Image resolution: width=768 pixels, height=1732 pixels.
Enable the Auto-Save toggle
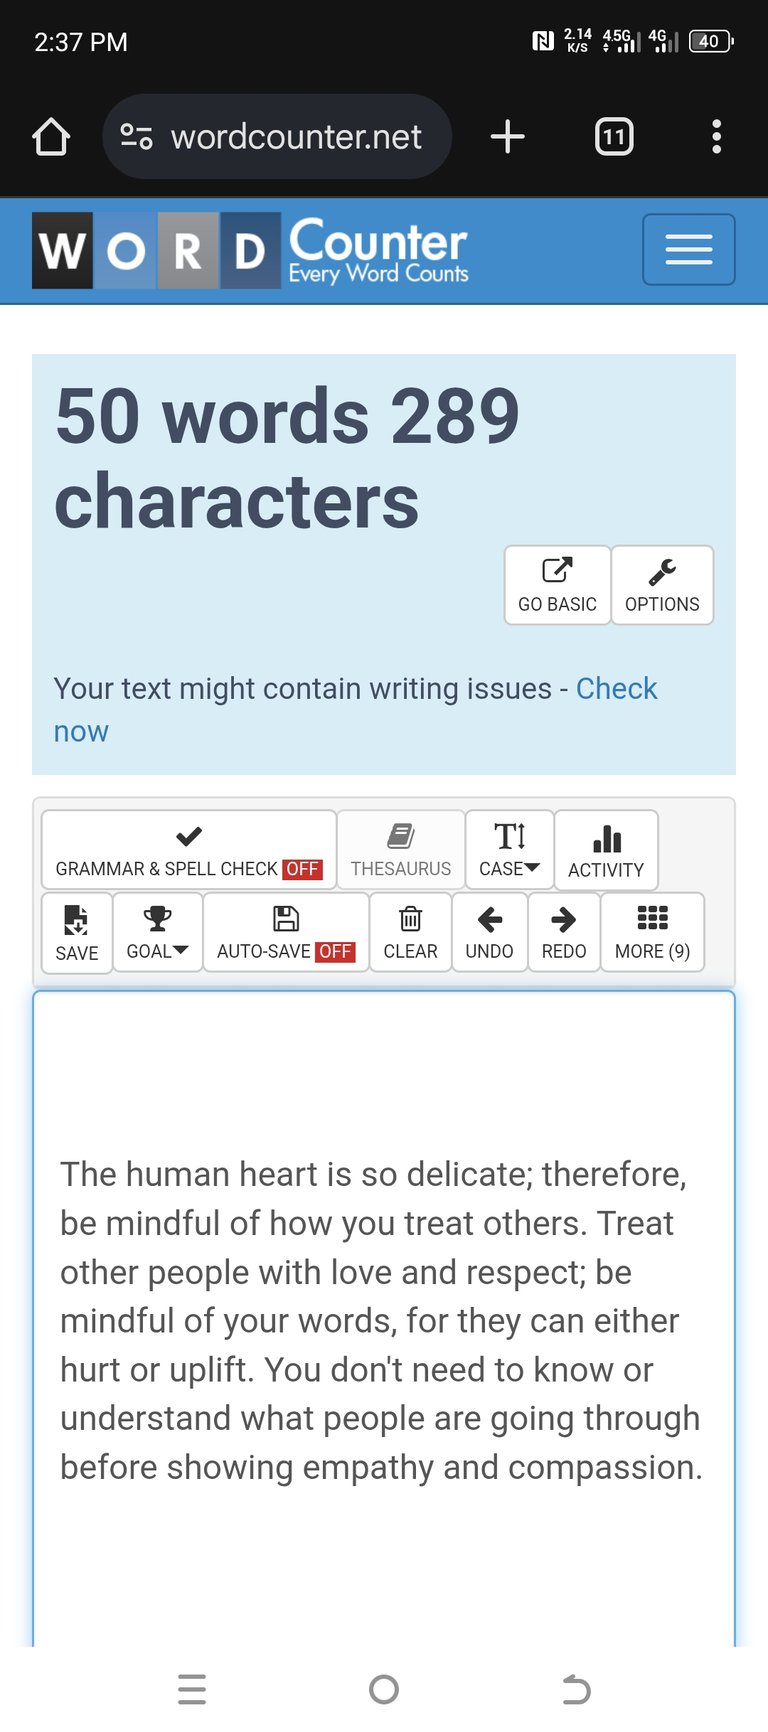tap(286, 932)
